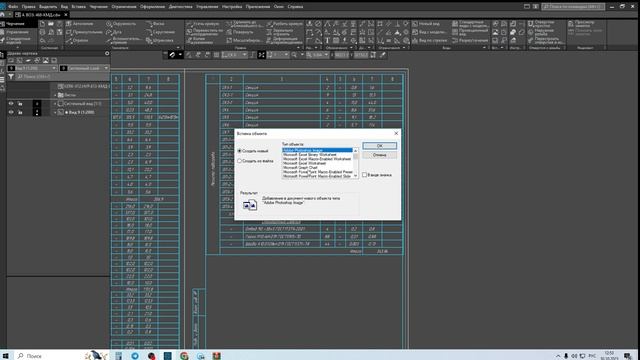640x360 pixels.
Task: Select the Вспомогательная прямая tool
Action: click(x=123, y=40)
